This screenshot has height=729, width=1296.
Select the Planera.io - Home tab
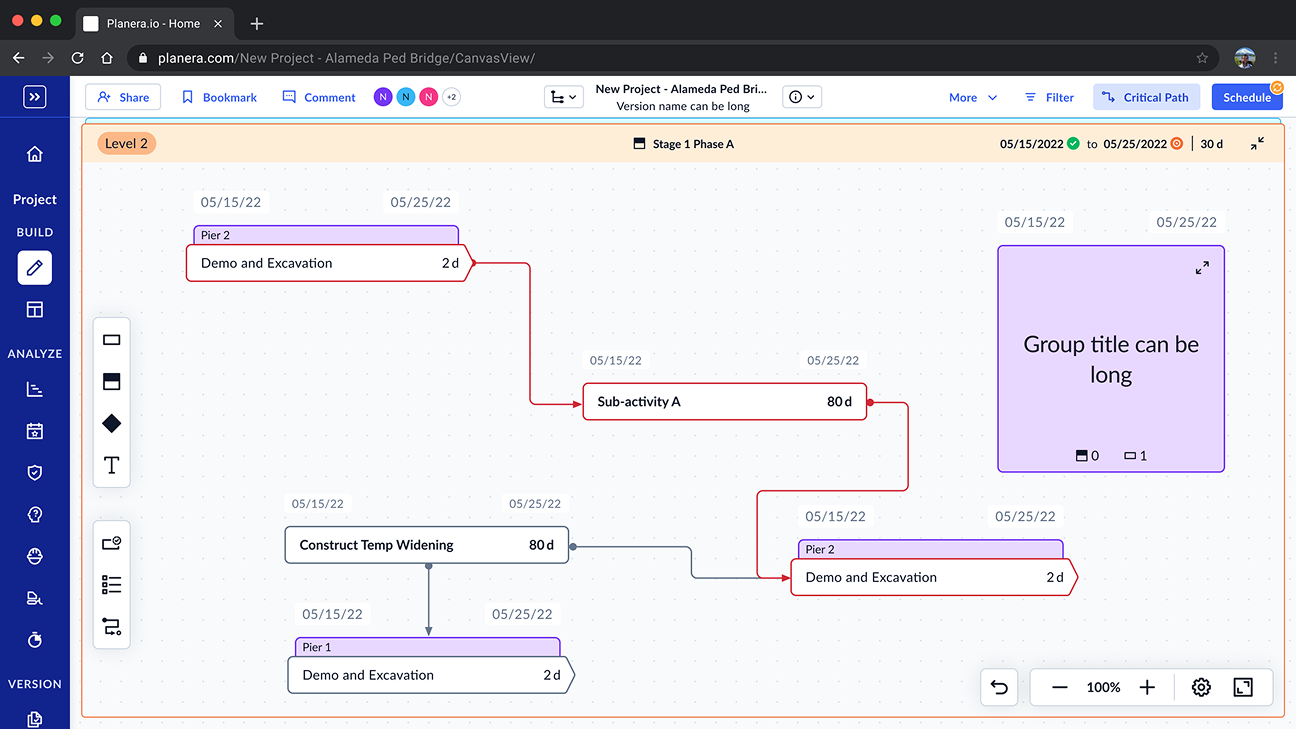click(x=155, y=23)
